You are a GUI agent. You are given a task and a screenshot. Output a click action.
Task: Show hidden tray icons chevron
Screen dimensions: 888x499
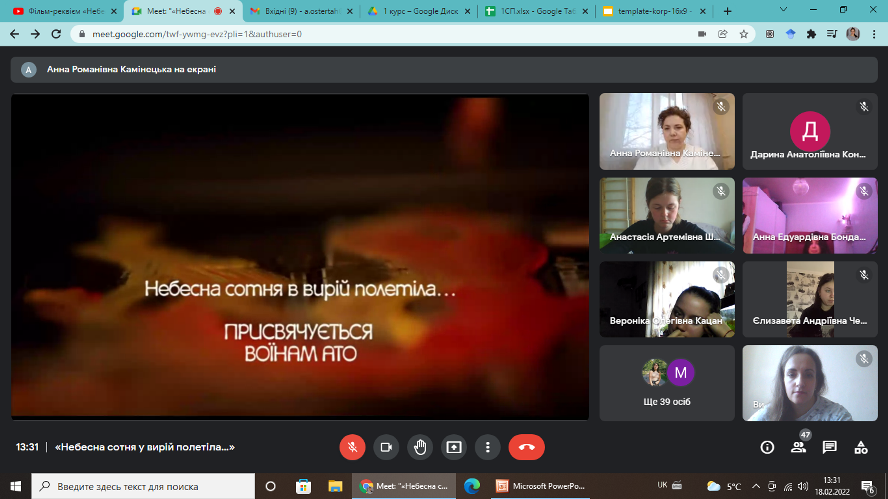[x=756, y=486]
